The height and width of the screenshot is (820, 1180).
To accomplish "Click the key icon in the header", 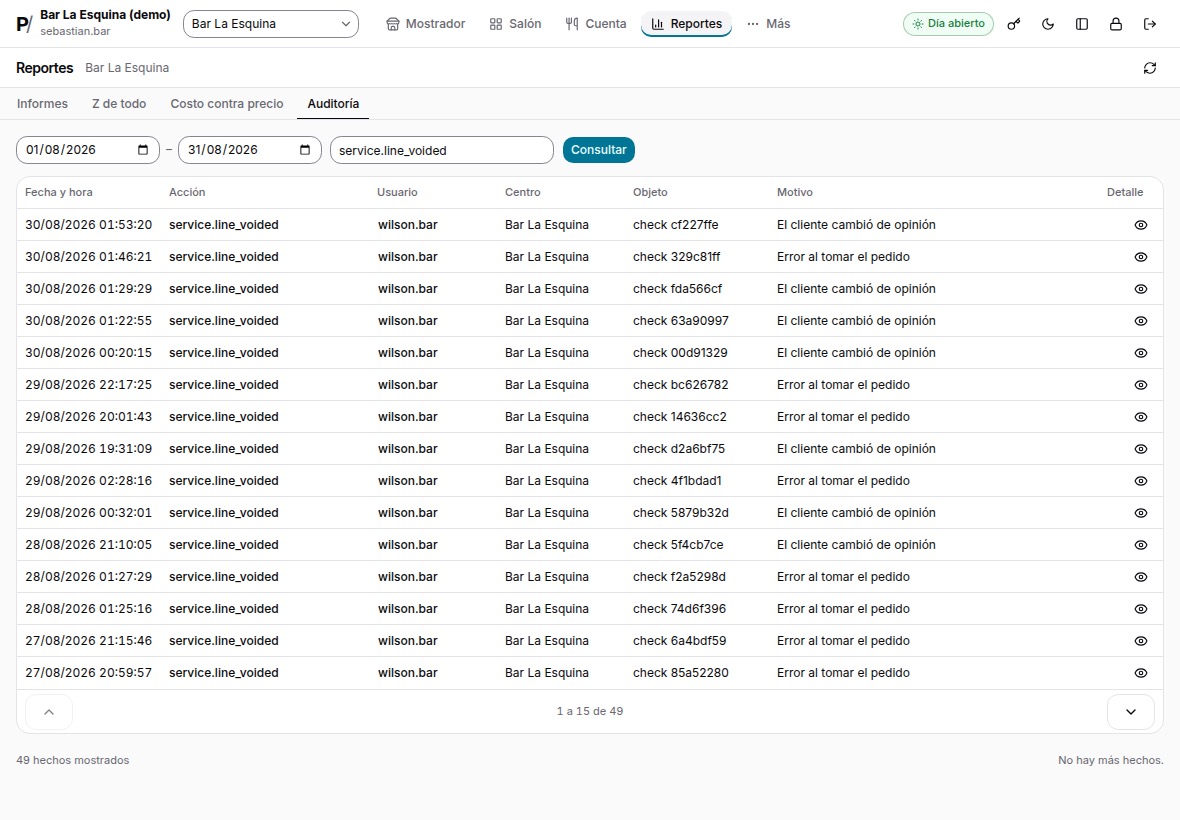I will (x=1014, y=24).
